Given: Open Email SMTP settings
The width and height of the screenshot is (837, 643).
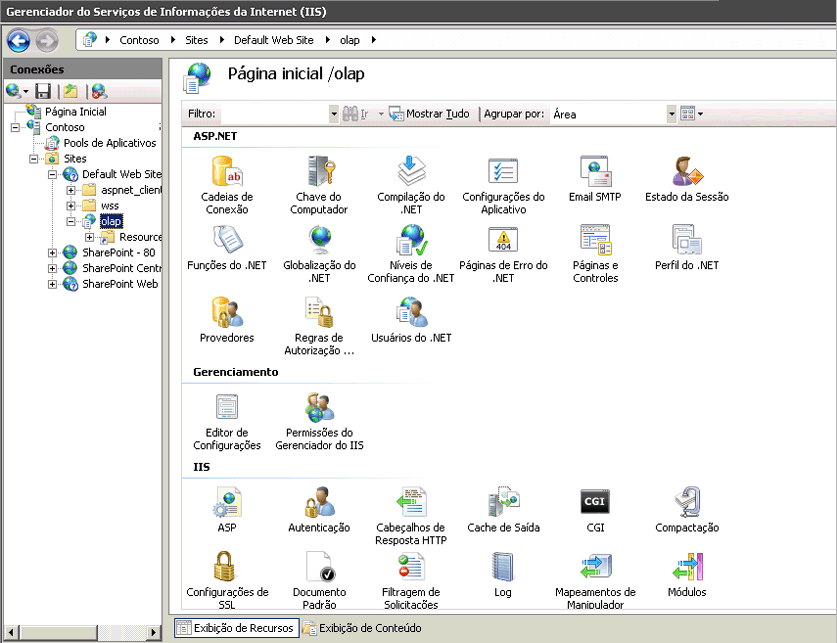Looking at the screenshot, I should [595, 179].
